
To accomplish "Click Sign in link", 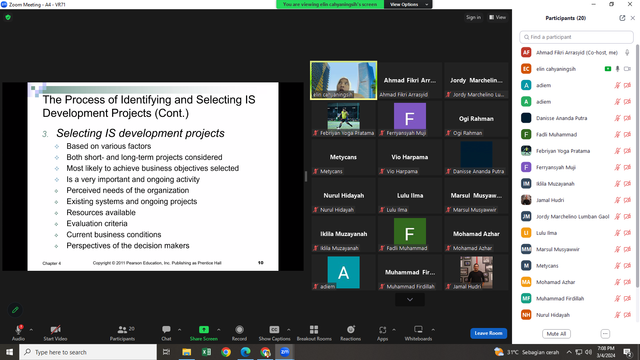I will tap(473, 18).
